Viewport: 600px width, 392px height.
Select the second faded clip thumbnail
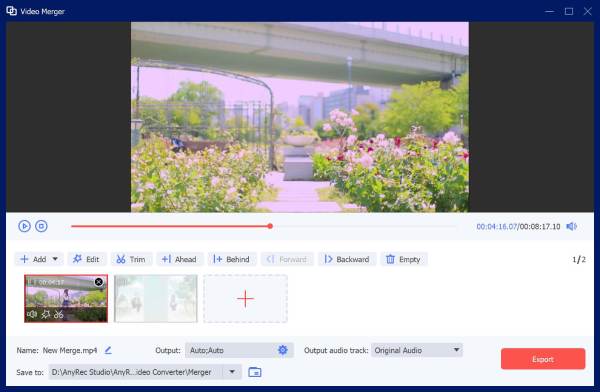[x=156, y=299]
